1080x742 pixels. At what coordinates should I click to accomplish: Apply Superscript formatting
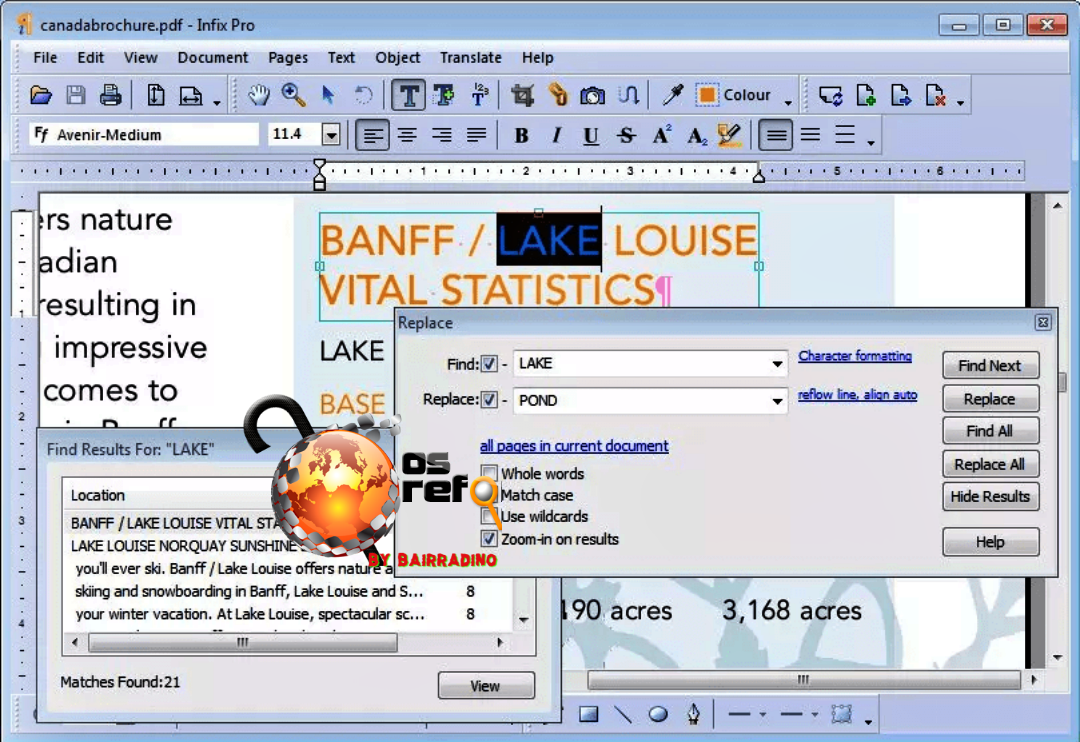click(661, 135)
